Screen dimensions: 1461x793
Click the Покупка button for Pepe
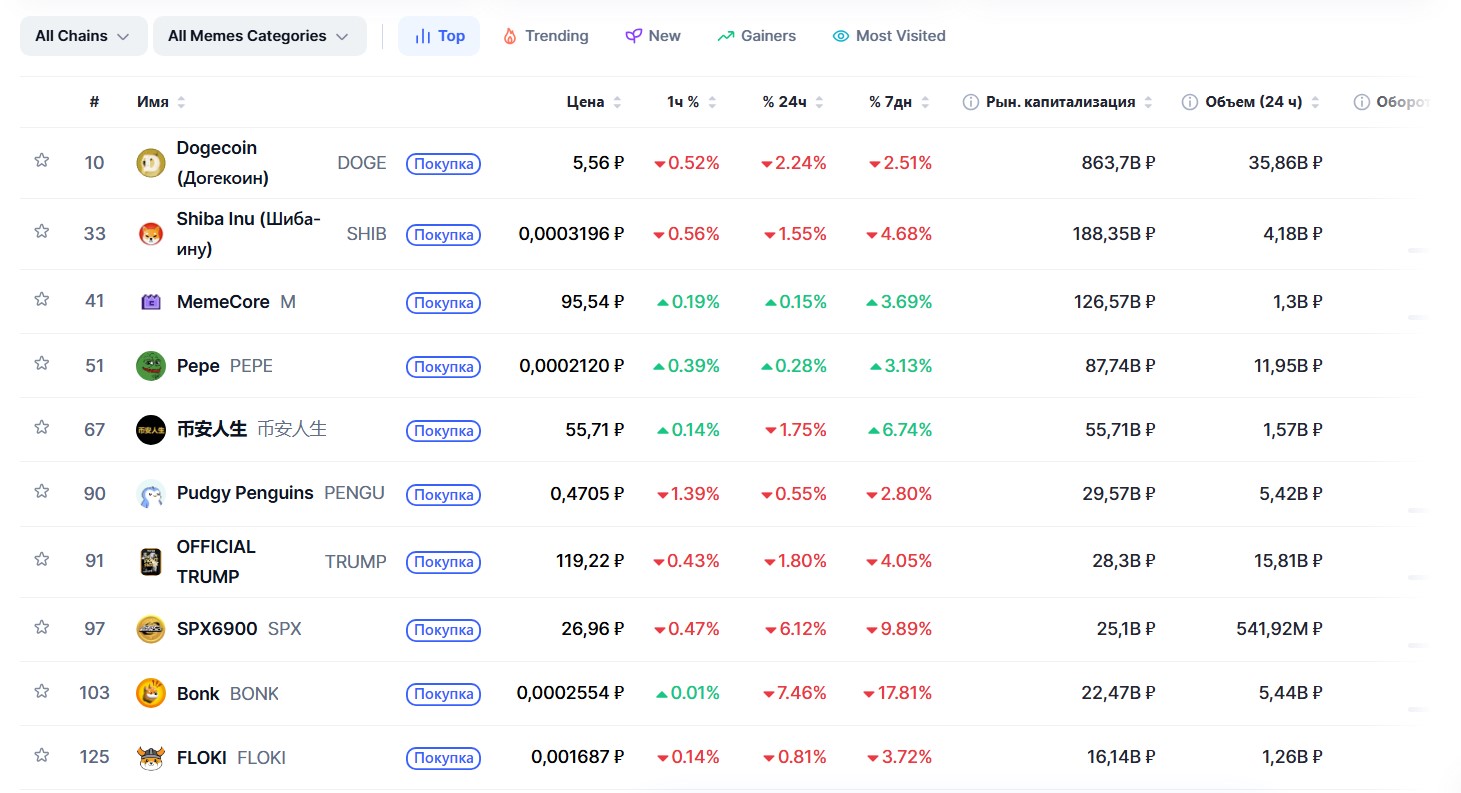(443, 367)
